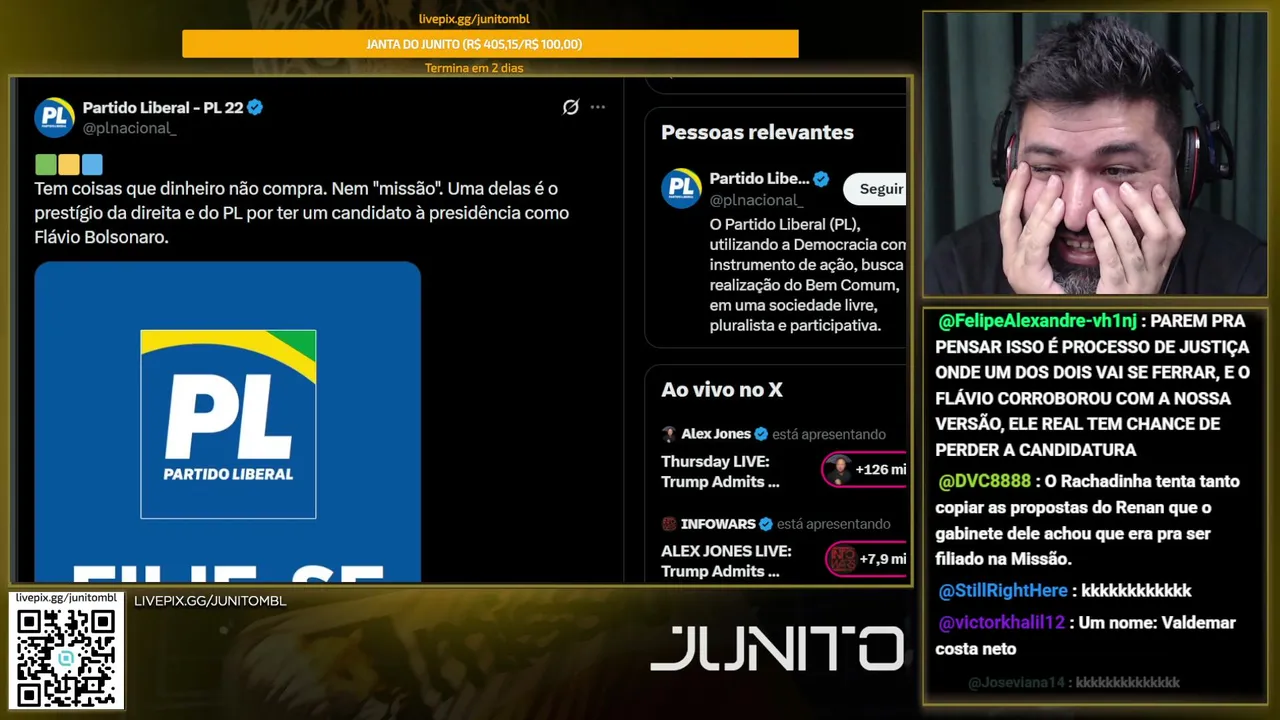The width and height of the screenshot is (1280, 720).
Task: Click the INFOWARS avatar icon
Action: click(x=669, y=524)
